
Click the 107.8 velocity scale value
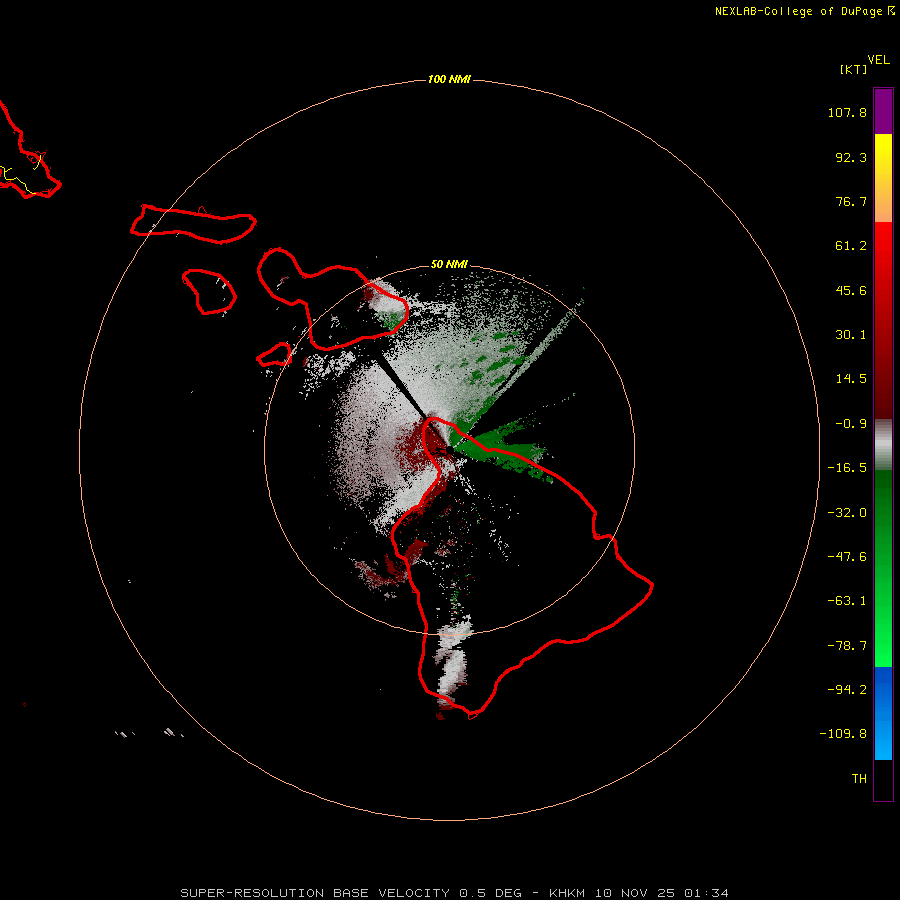[x=847, y=112]
